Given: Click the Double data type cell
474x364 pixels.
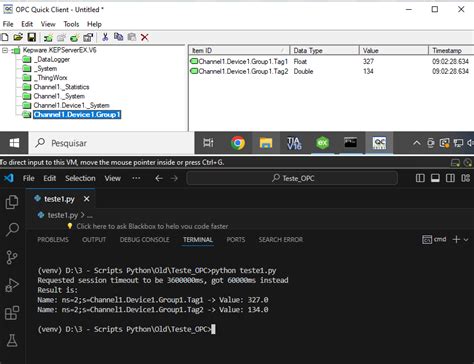Looking at the screenshot, I should click(303, 71).
